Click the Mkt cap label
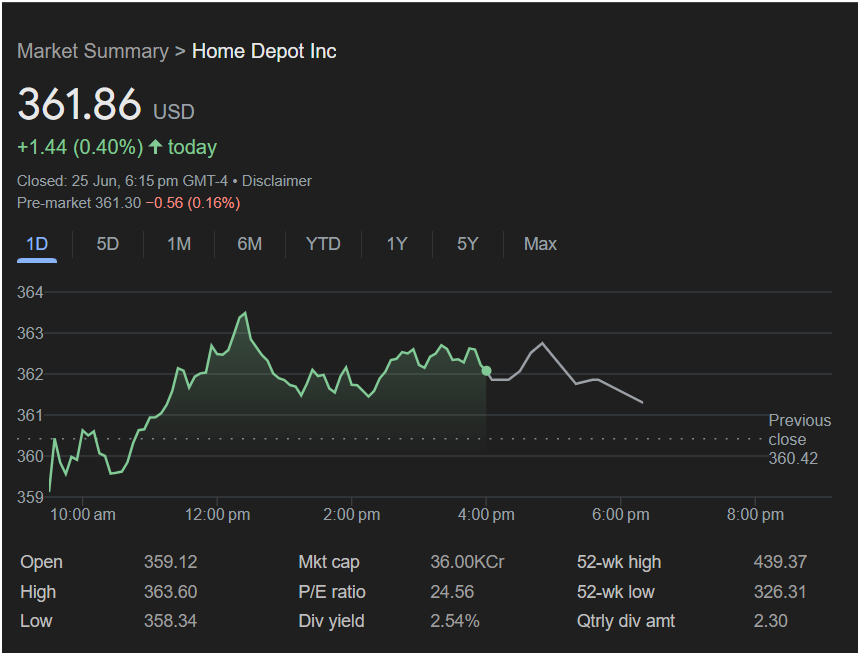Viewport: 860px width, 655px height. 329,562
